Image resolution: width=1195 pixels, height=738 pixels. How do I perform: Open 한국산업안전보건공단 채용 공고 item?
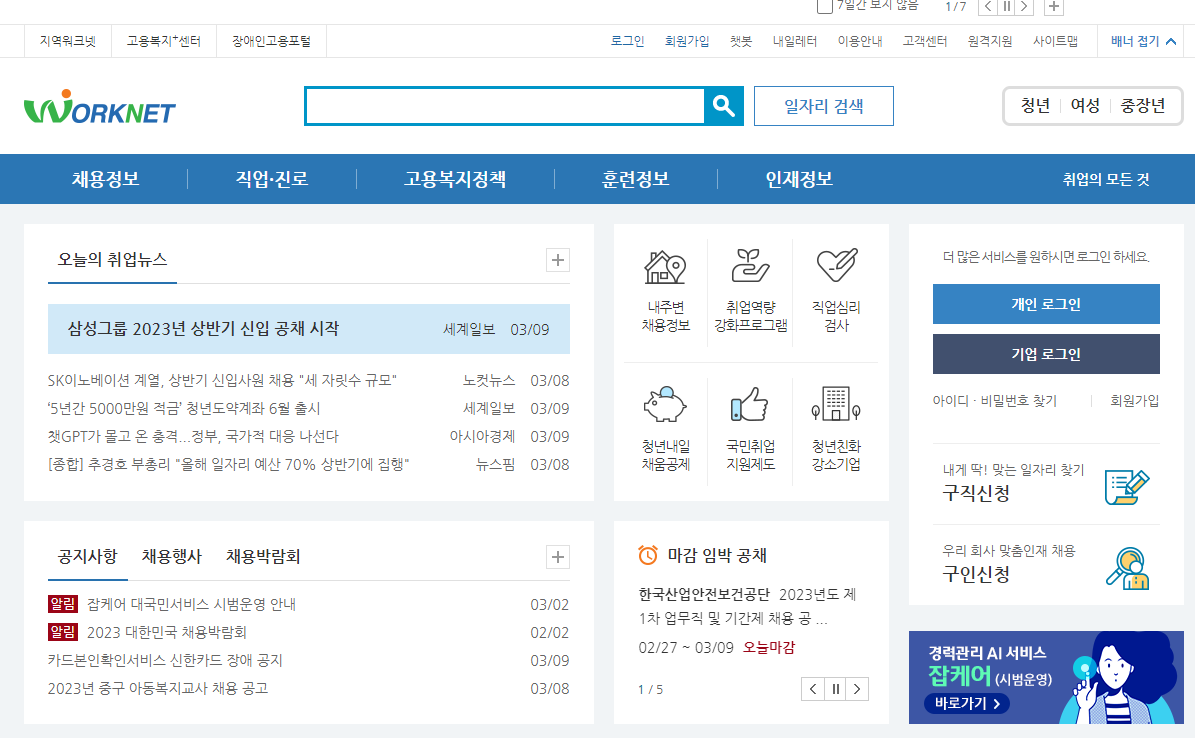[748, 606]
